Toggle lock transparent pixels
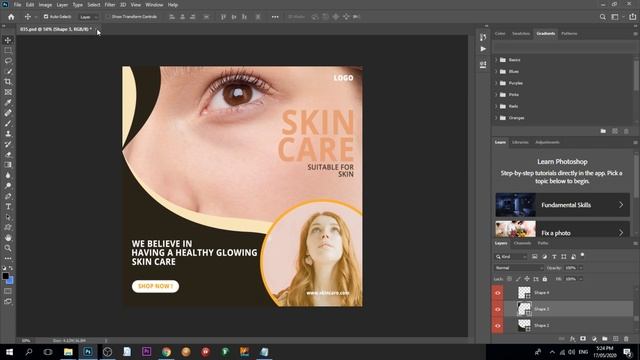 point(509,279)
